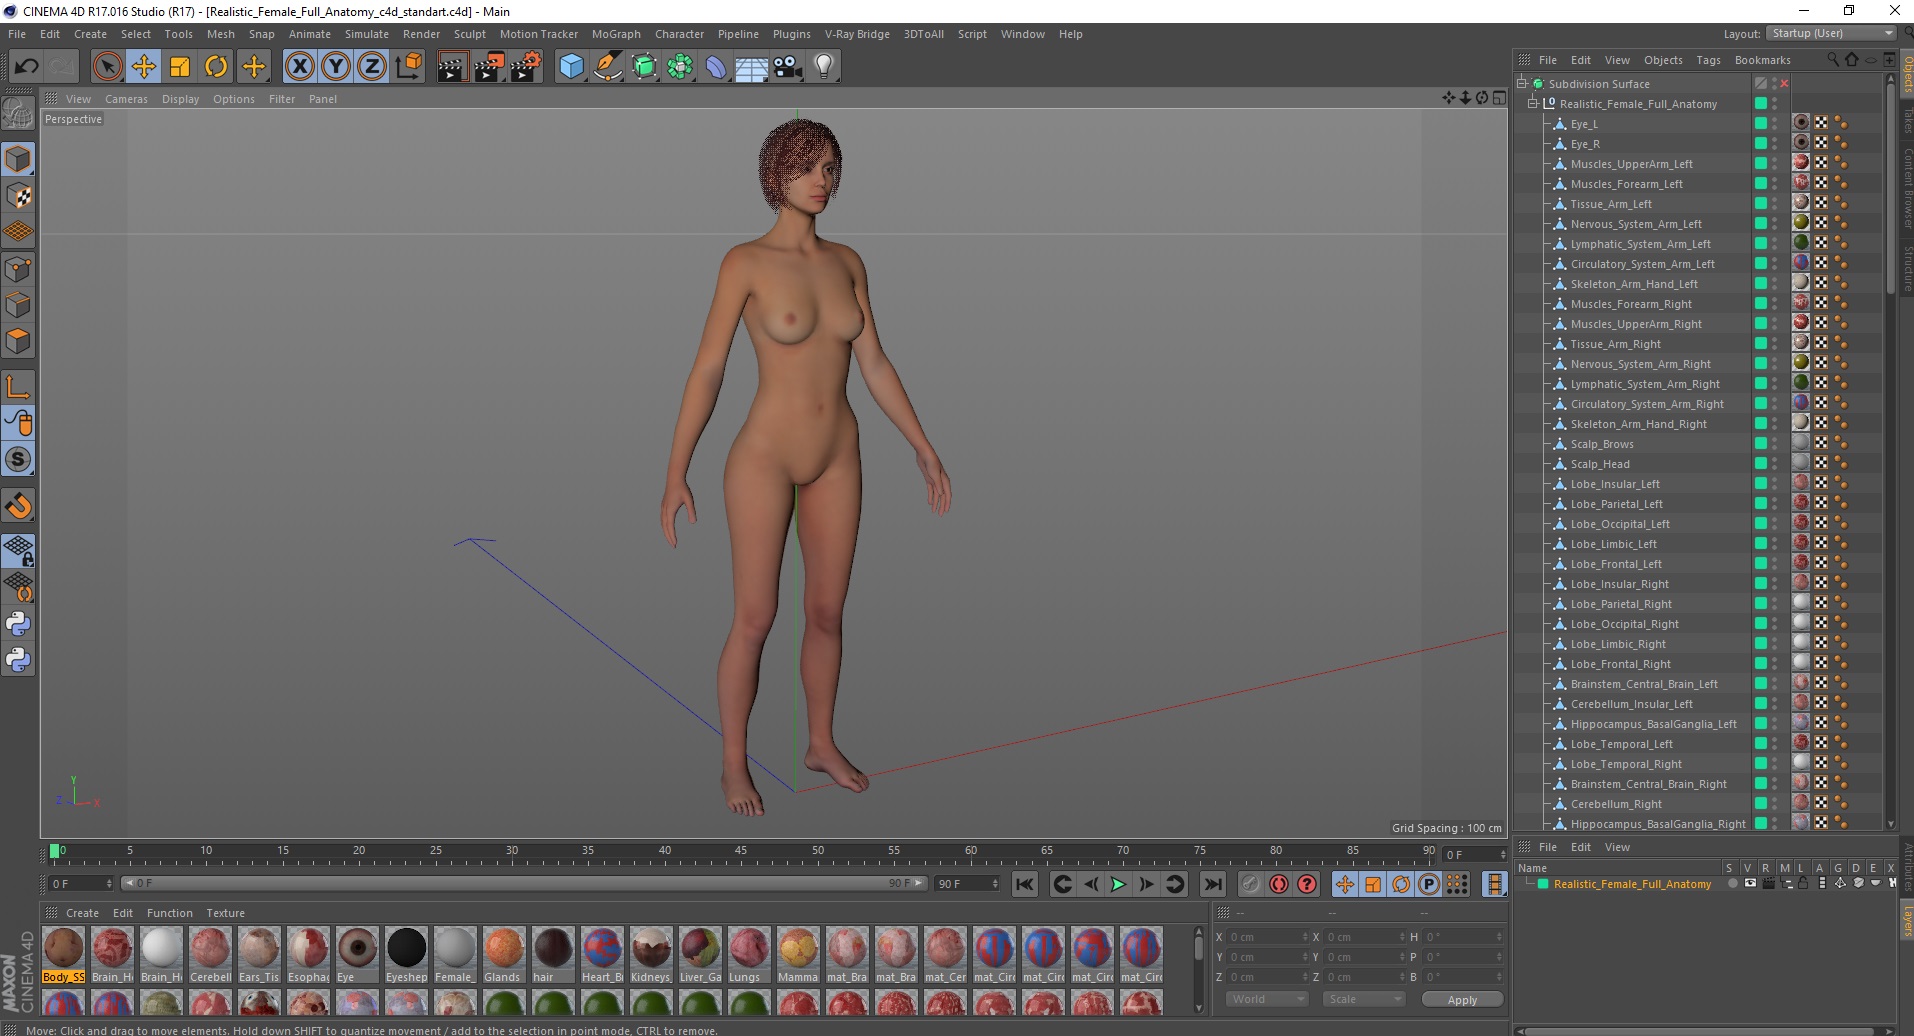Render the current view

(x=452, y=67)
